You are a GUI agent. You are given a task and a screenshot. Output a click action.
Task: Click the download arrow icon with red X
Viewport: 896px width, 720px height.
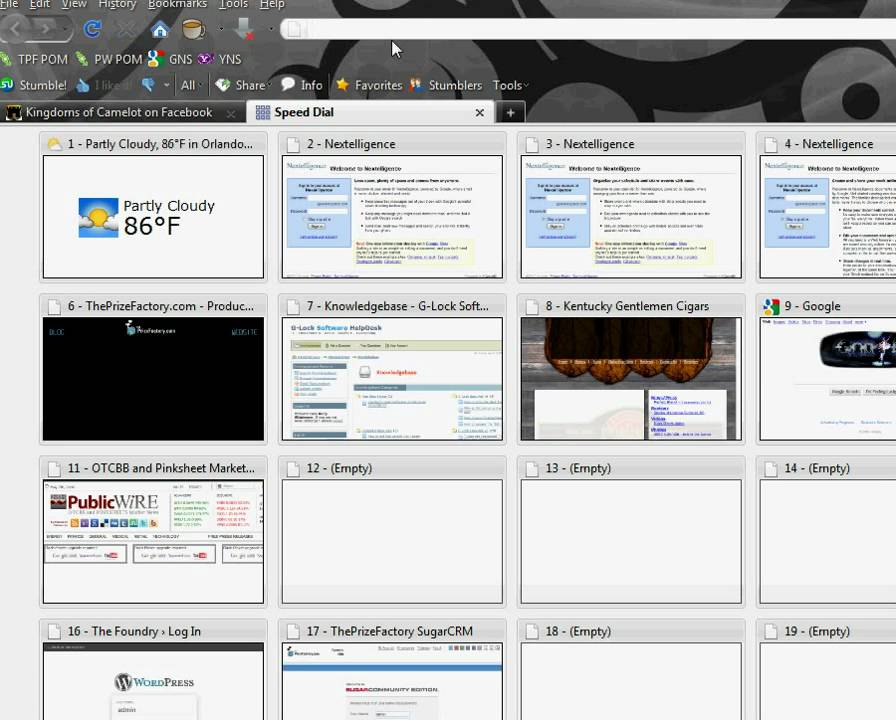coord(244,29)
